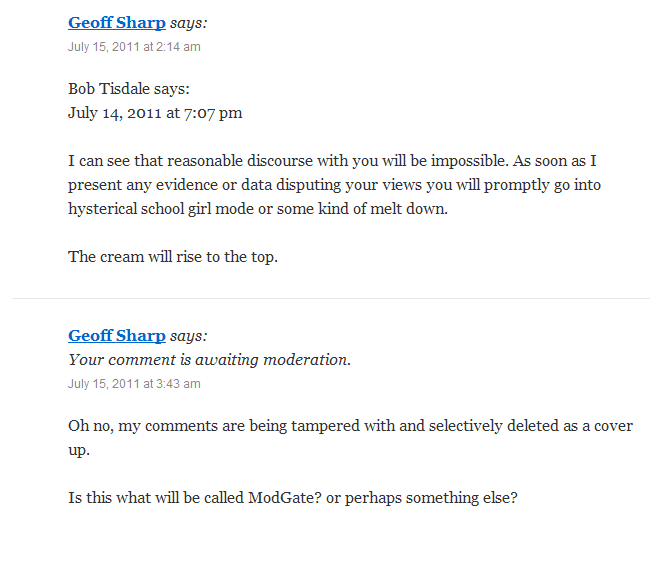Click the horizontal divider between the comments

pos(331,298)
